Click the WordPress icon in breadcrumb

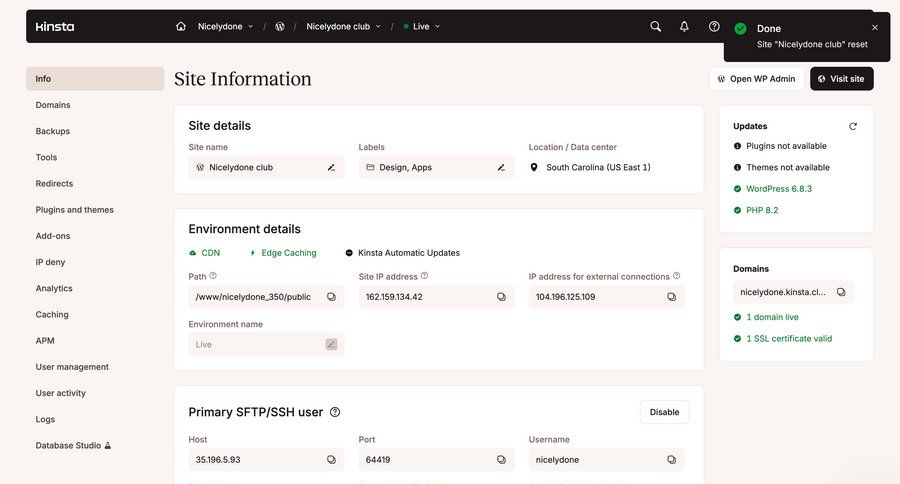coord(280,26)
